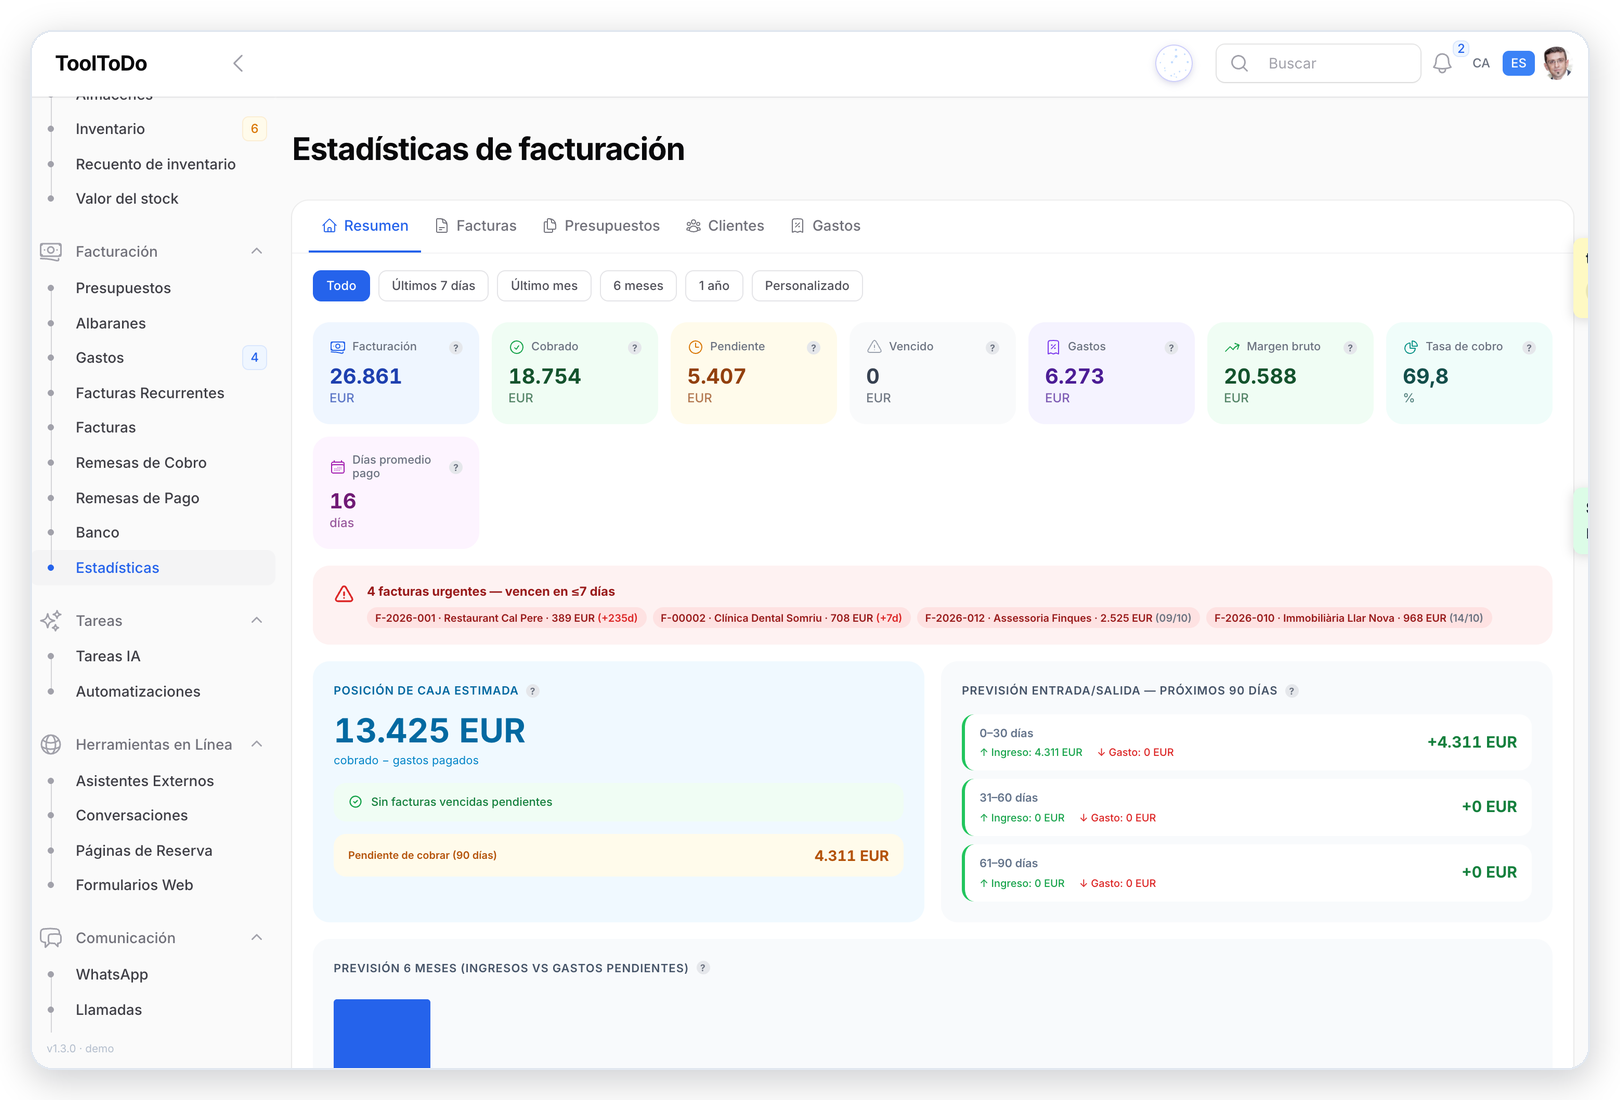The width and height of the screenshot is (1620, 1100).
Task: Open urgent invoice F-2026-001 Restaurant Cal Pere
Action: (x=506, y=618)
